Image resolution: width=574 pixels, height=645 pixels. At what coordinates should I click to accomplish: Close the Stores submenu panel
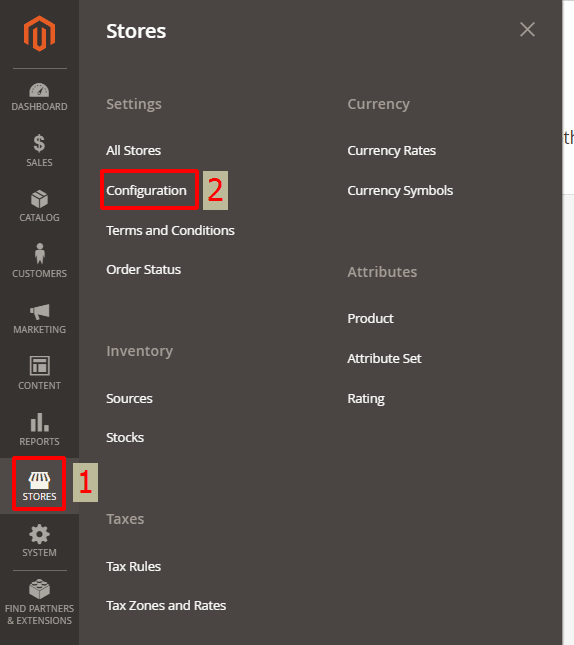pyautogui.click(x=527, y=30)
